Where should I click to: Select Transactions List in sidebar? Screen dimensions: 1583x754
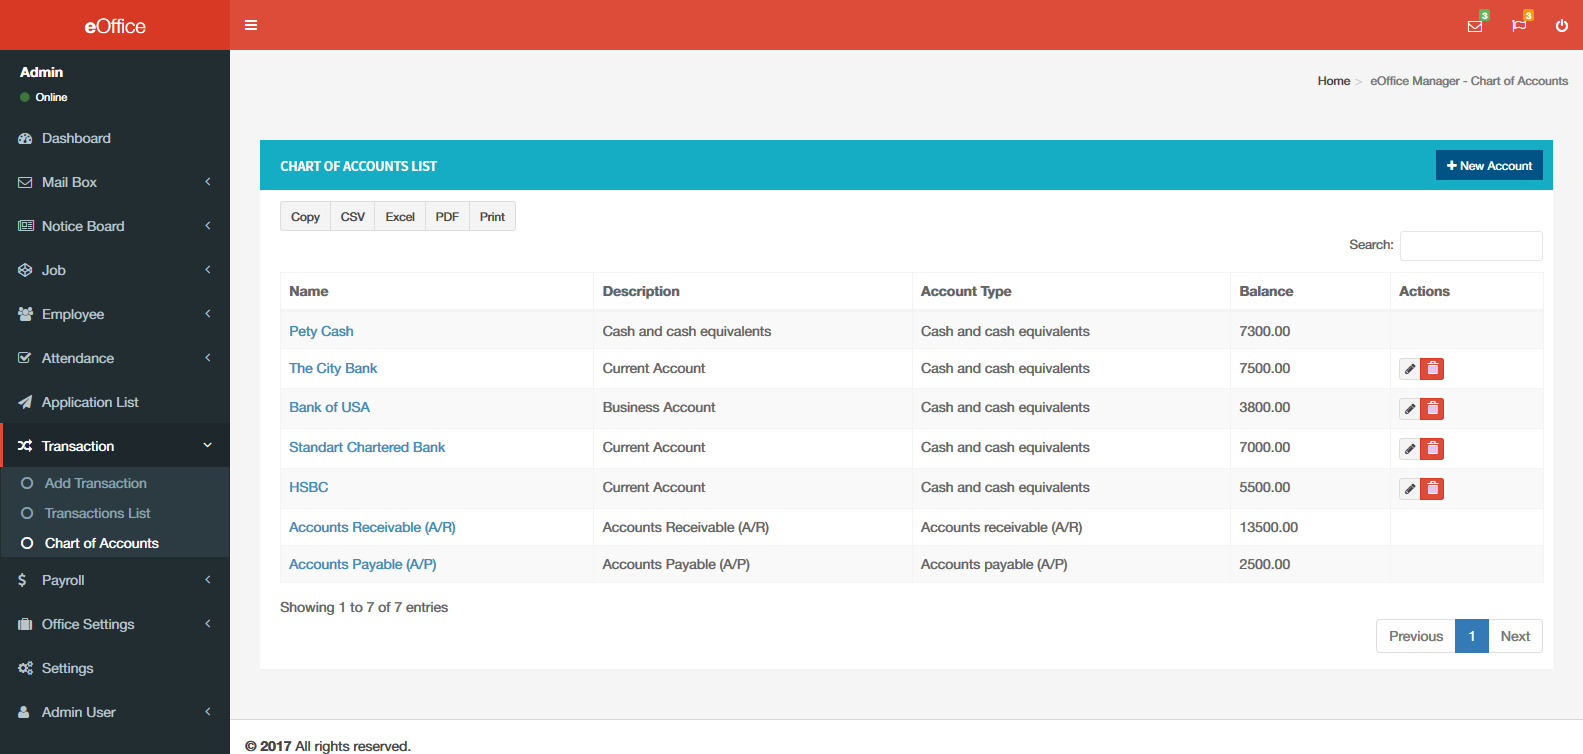[98, 513]
